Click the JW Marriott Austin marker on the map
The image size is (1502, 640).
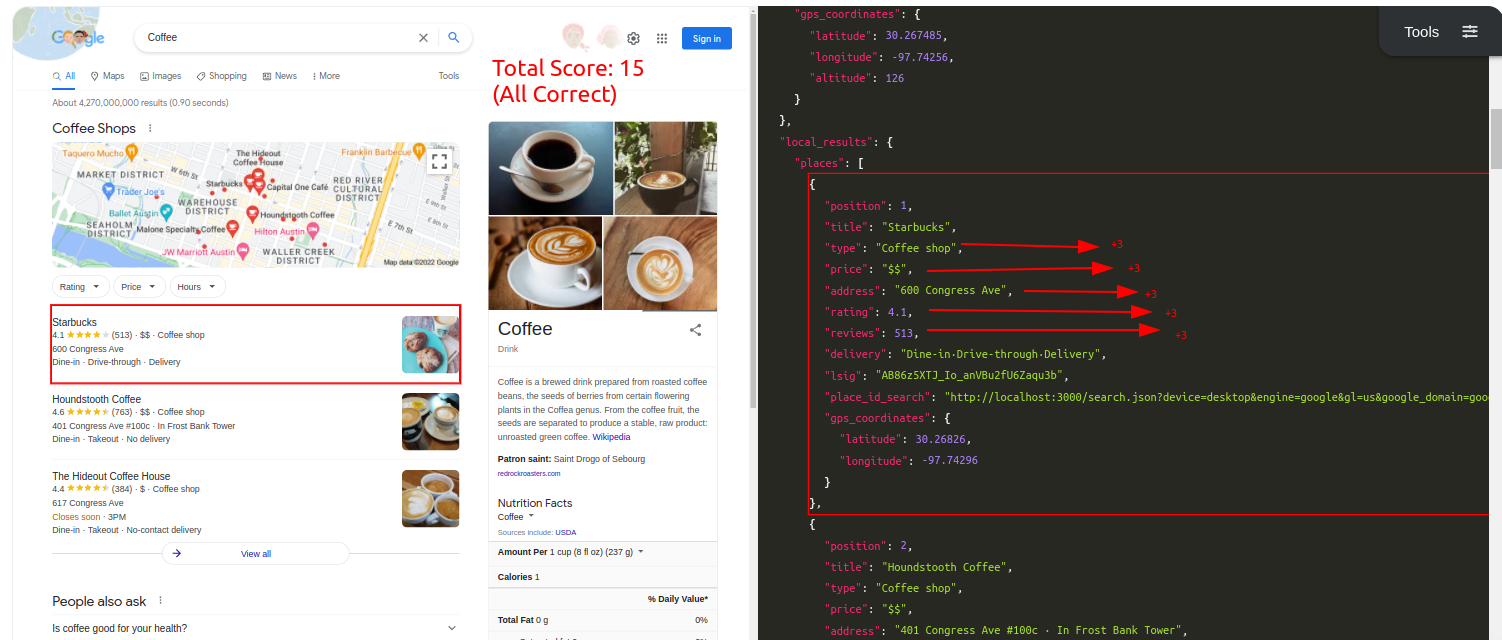[x=244, y=251]
